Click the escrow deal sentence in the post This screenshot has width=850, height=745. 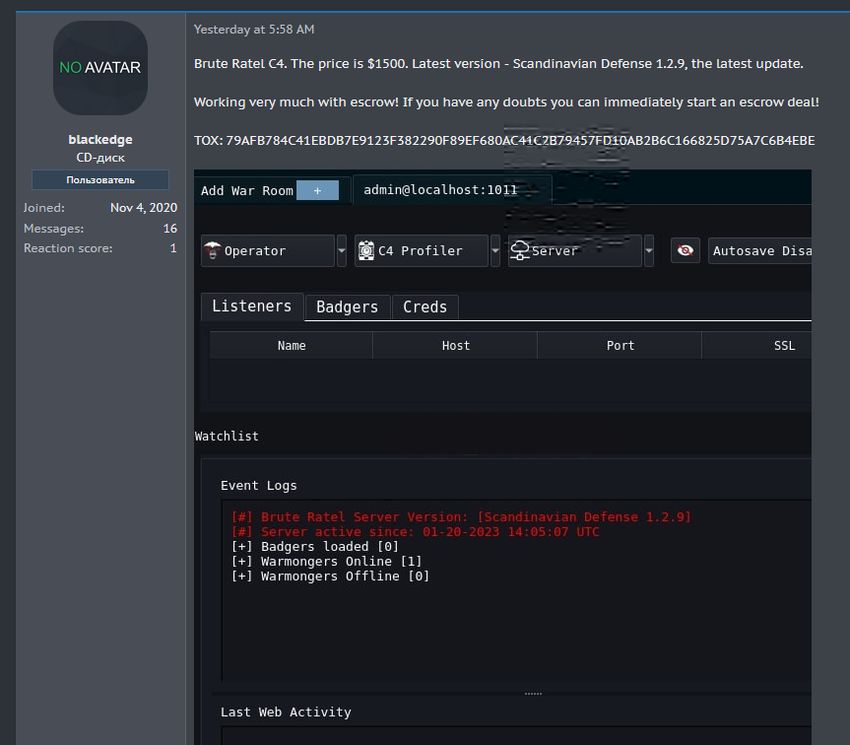506,102
